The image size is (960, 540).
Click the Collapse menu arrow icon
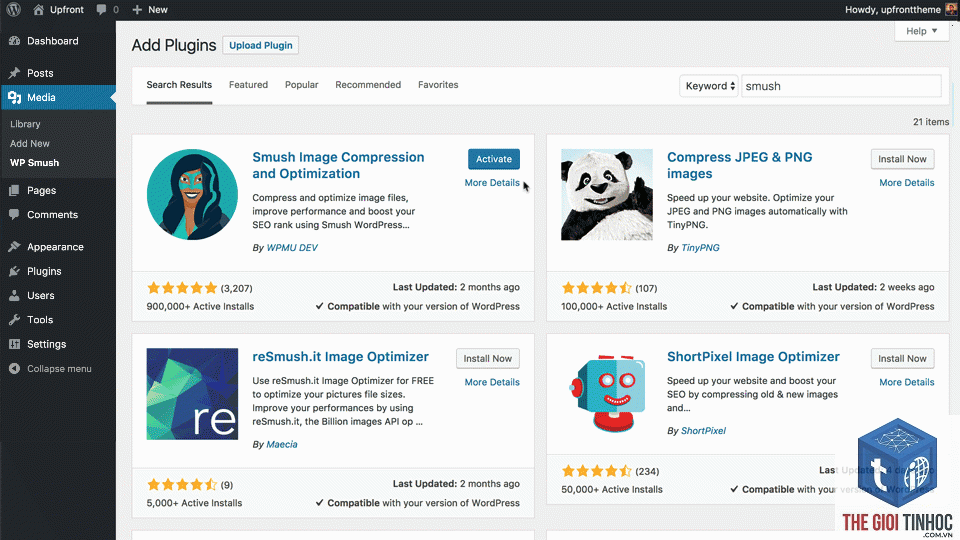(x=14, y=369)
